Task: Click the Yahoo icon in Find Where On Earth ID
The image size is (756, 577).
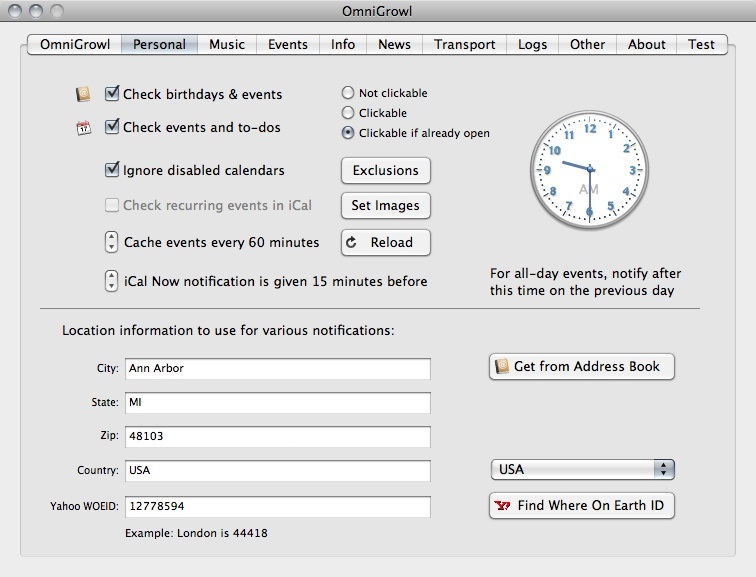Action: click(502, 505)
